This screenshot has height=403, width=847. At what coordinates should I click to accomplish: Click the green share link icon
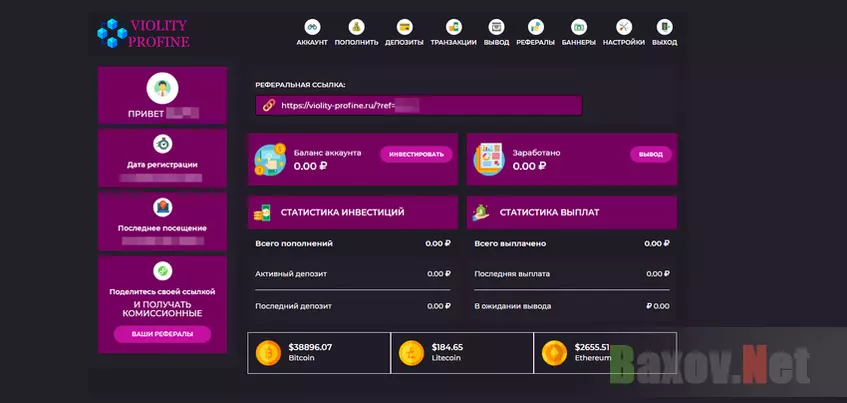pos(163,271)
